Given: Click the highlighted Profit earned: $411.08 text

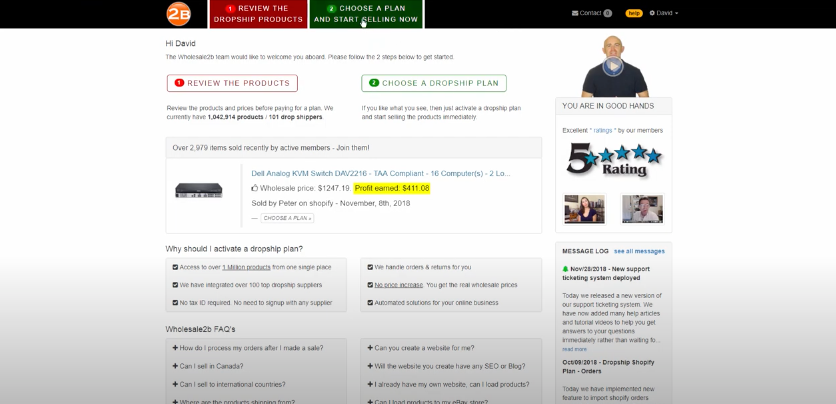Looking at the screenshot, I should (392, 188).
